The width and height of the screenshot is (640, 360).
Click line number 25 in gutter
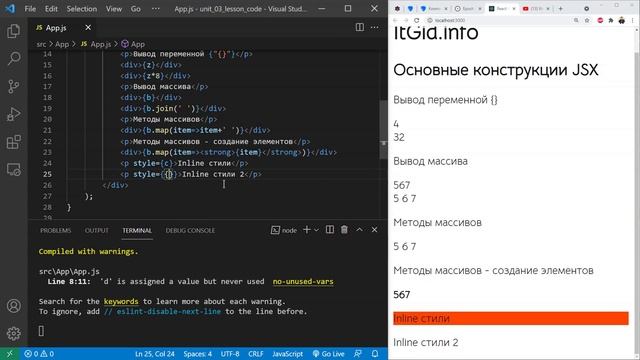[47, 174]
